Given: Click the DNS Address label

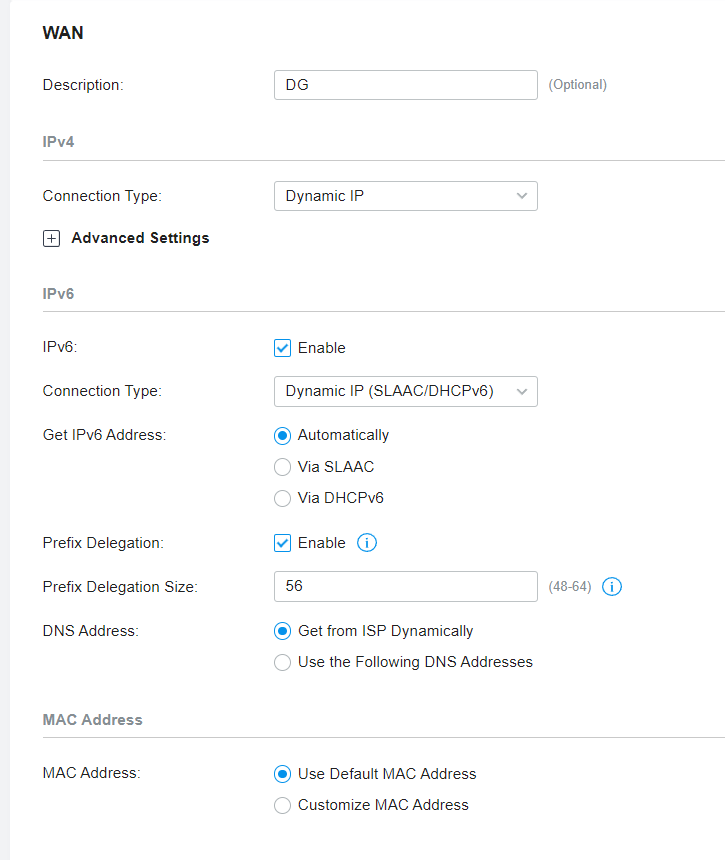Looking at the screenshot, I should [x=90, y=631].
